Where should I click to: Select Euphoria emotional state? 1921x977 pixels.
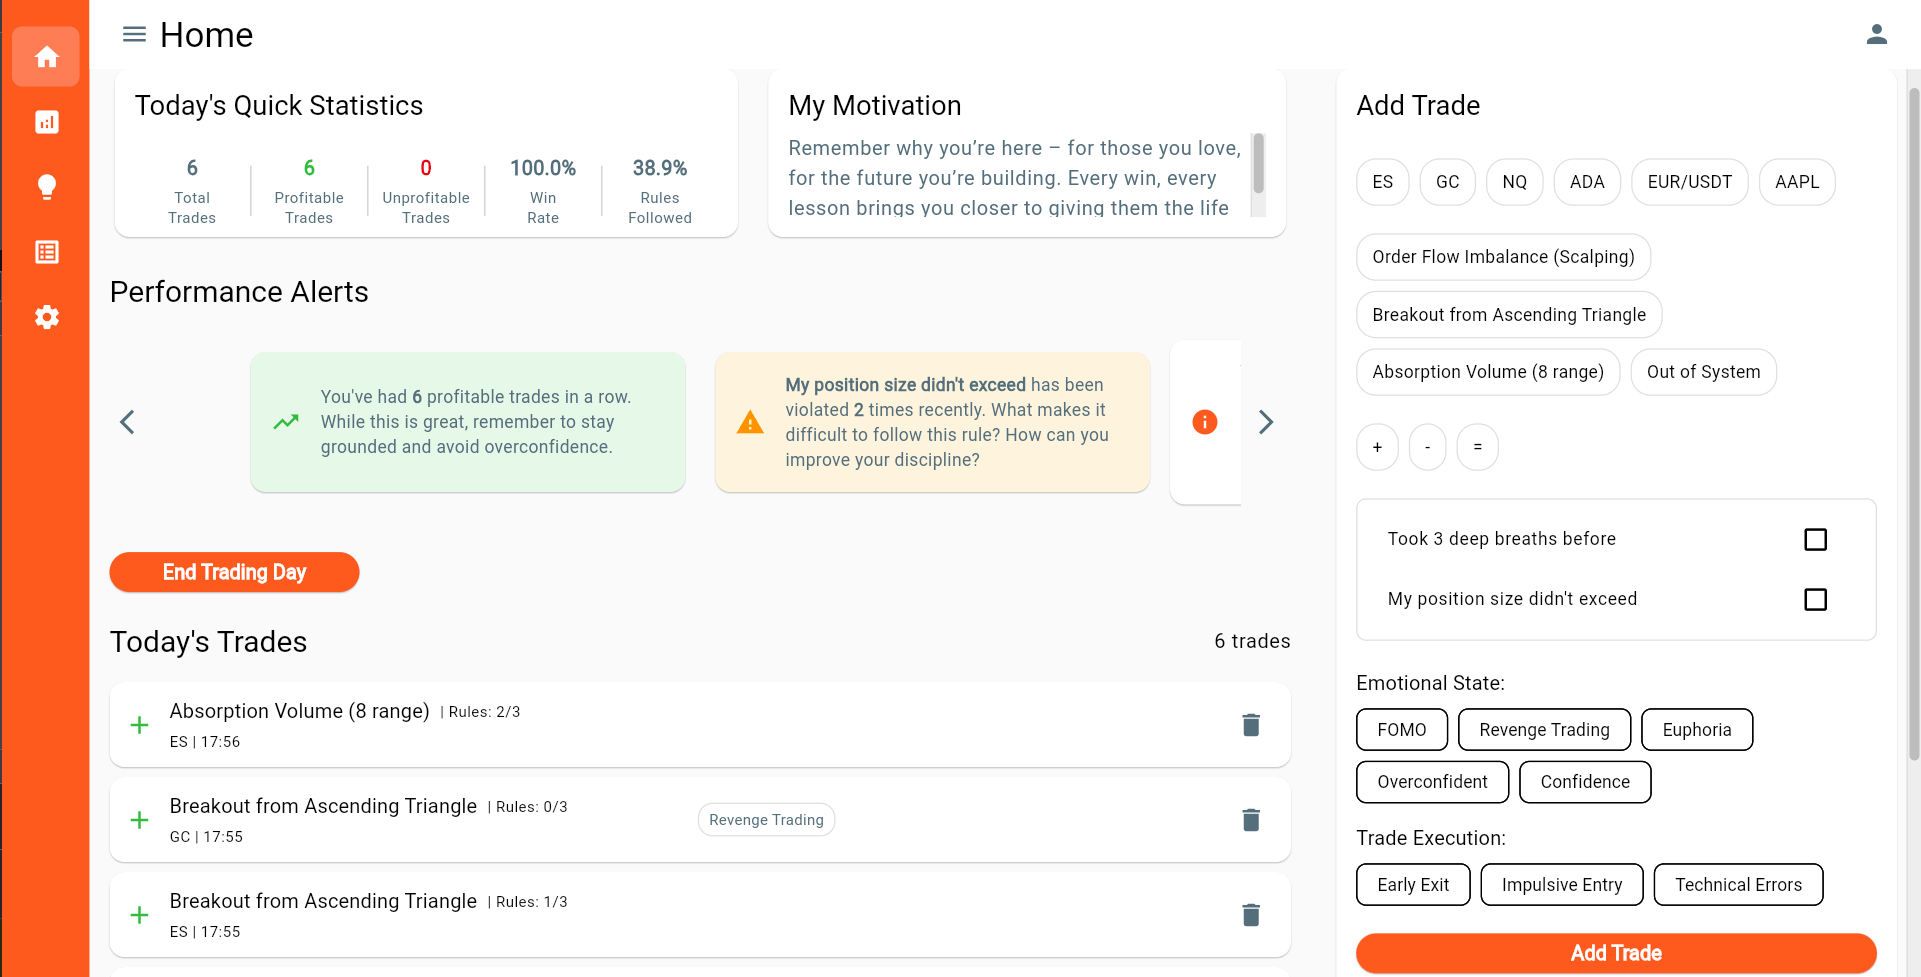point(1697,730)
